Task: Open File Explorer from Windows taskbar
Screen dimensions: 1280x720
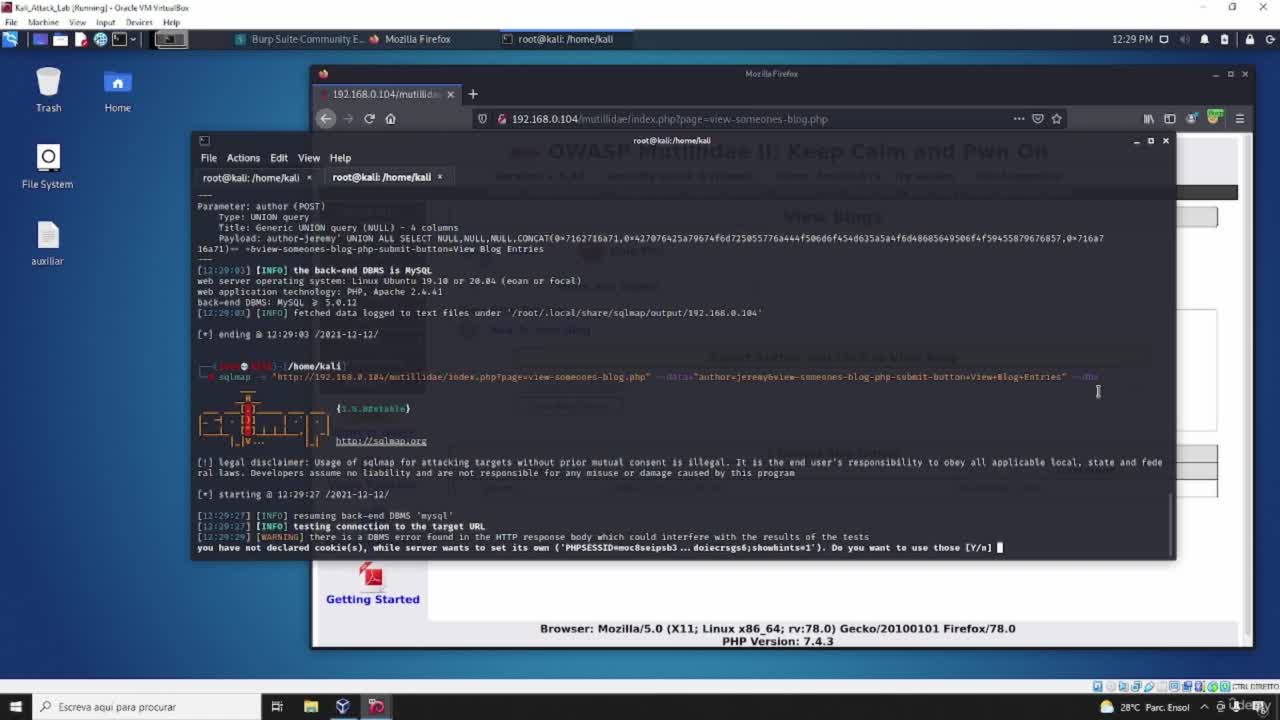Action: coord(311,707)
